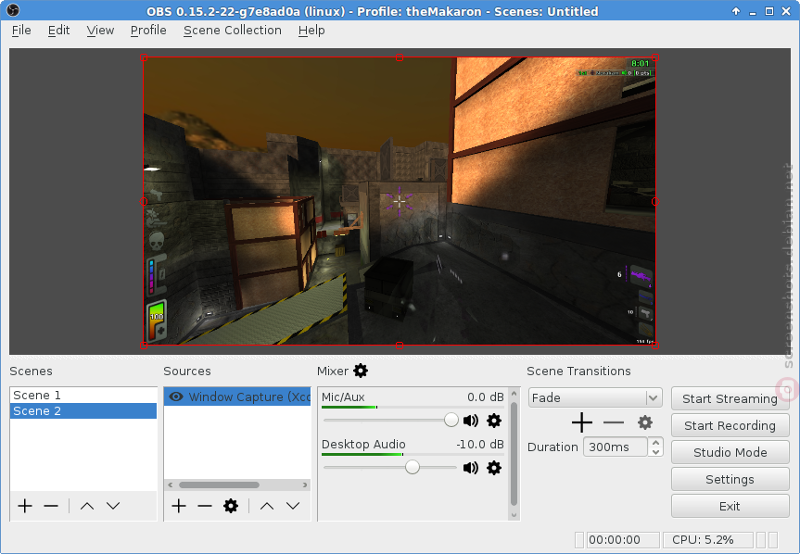
Task: Add a new scene with plus icon
Action: pos(25,506)
